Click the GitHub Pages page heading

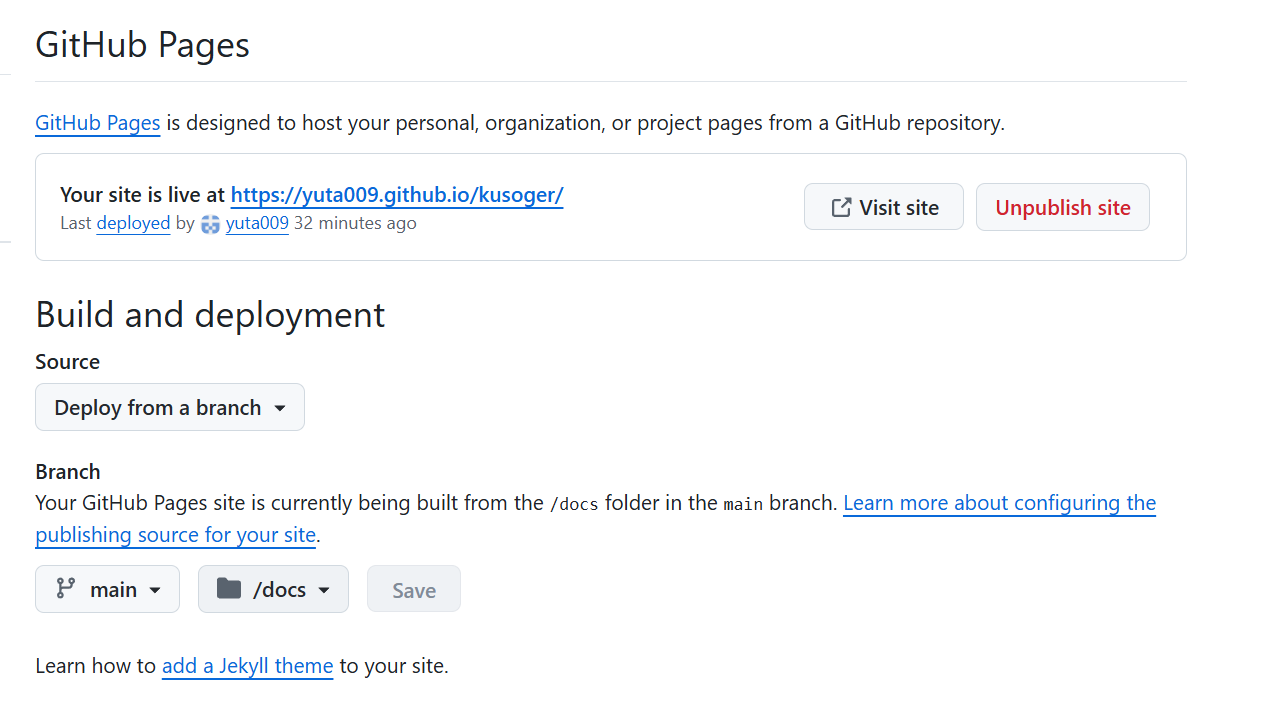point(142,45)
